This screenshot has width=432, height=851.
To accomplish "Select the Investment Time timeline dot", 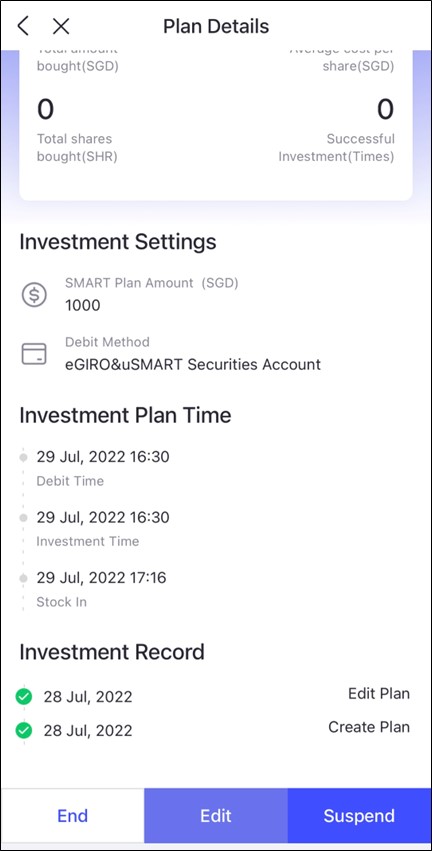I will [x=23, y=518].
